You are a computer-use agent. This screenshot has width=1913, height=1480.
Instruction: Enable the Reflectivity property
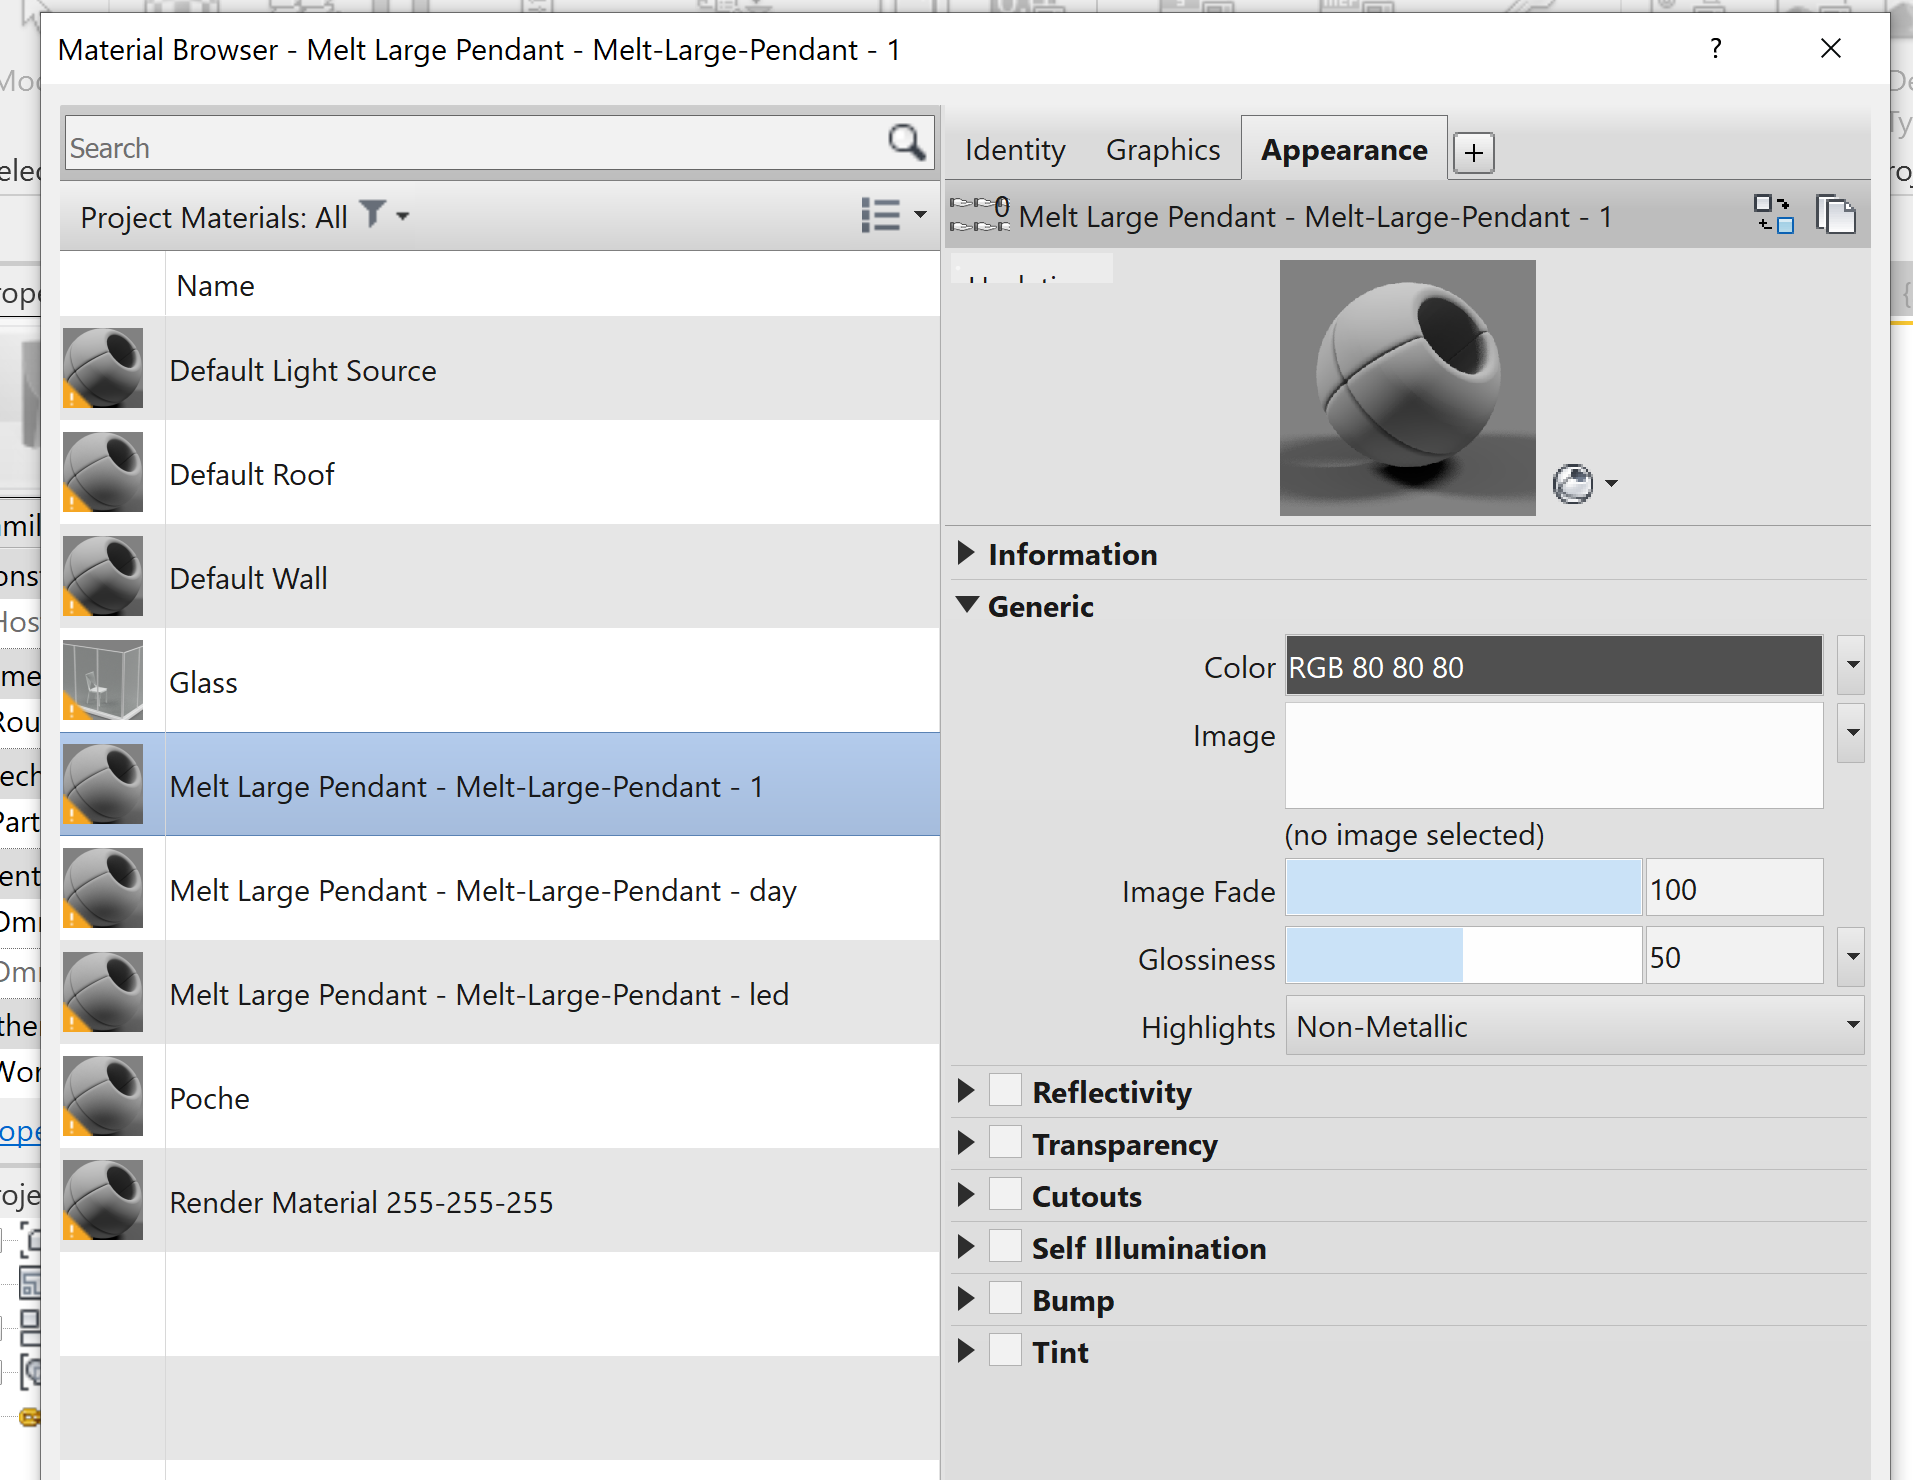tap(1004, 1089)
